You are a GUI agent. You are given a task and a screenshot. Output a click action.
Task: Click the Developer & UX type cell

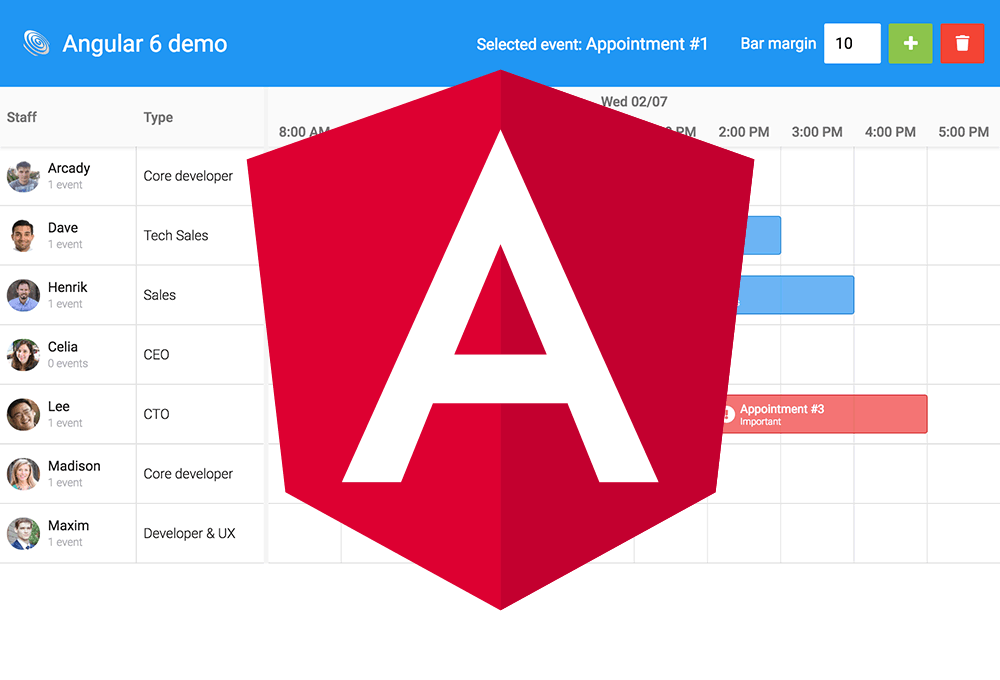pos(200,533)
